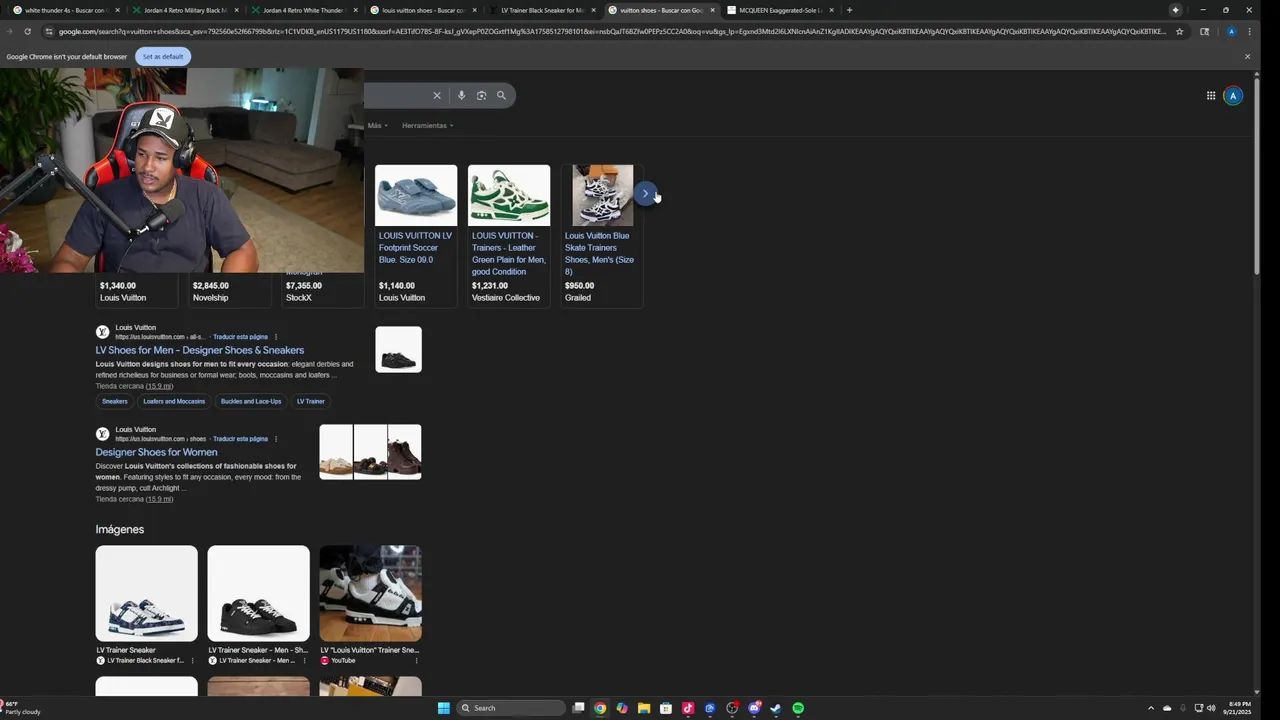Open the three-dot menu under LV Trainer Sneaker image
Viewport: 1280px width, 720px height.
point(192,660)
